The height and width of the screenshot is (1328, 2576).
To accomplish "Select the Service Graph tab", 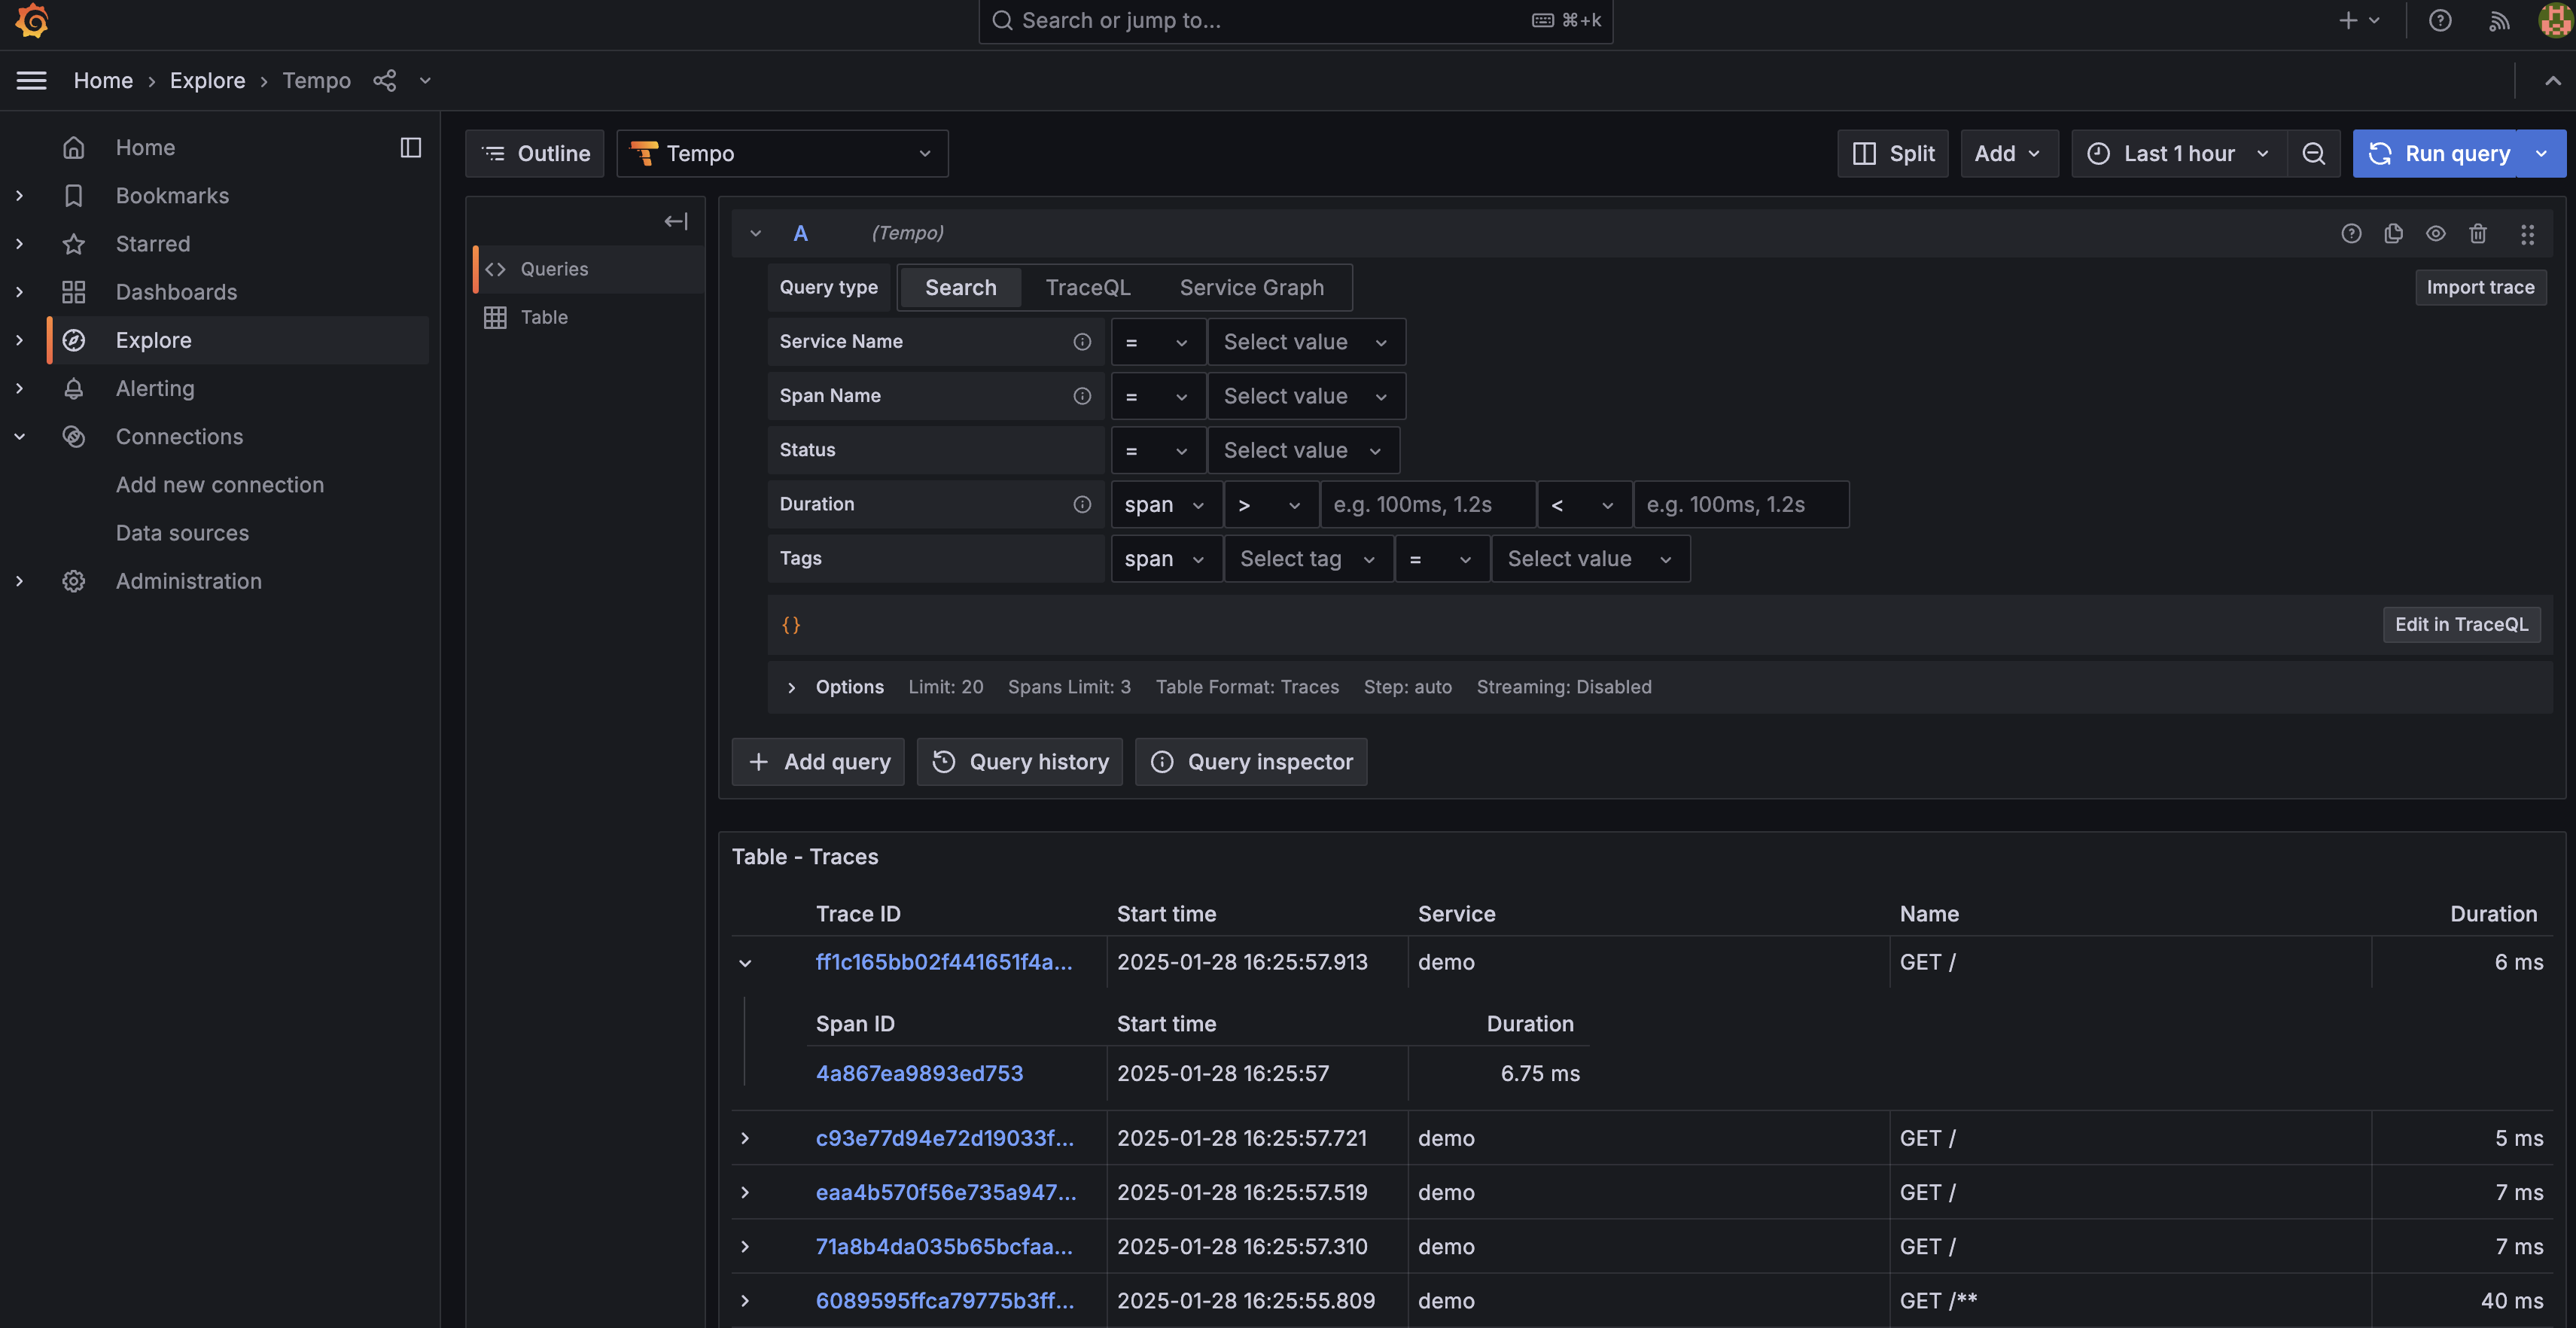I will tap(1251, 287).
